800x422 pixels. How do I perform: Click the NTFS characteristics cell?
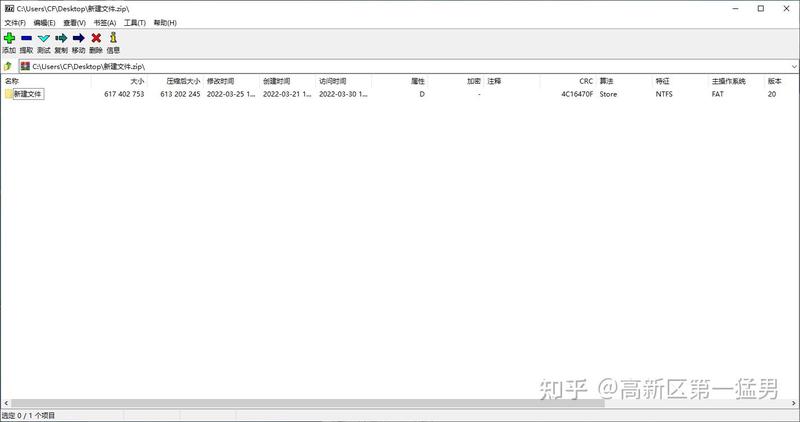pyautogui.click(x=664, y=94)
